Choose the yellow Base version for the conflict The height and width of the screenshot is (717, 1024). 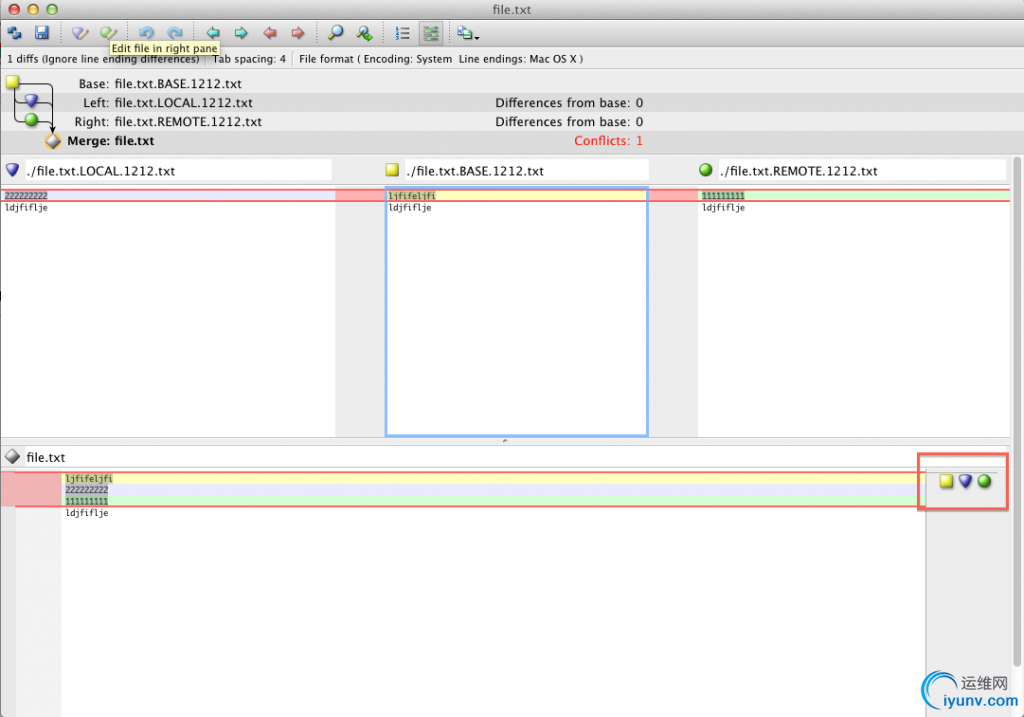coord(946,481)
